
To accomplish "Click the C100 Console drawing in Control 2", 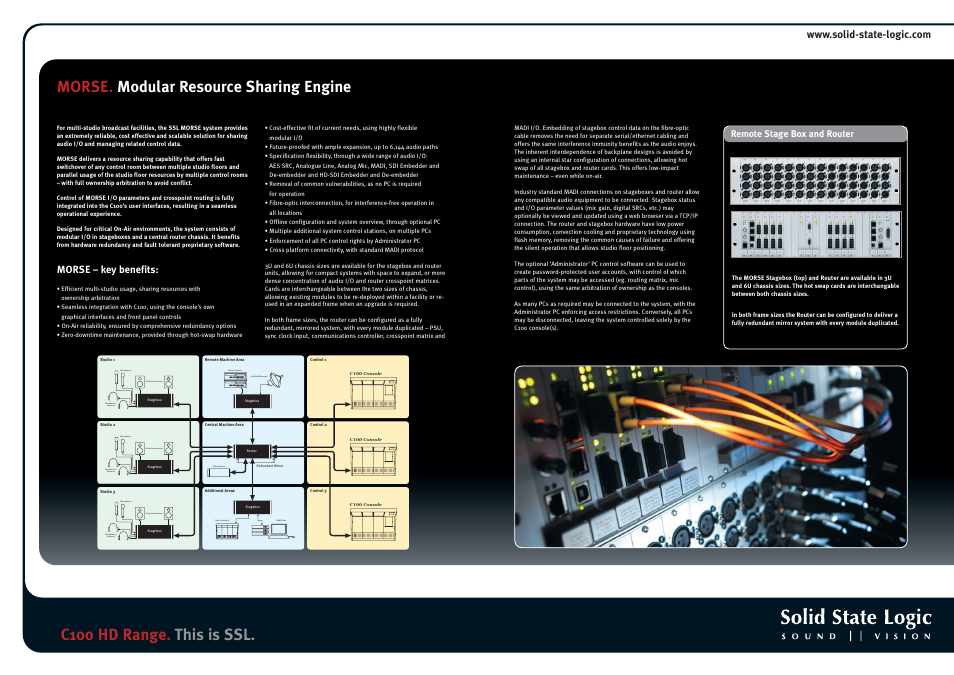I will [374, 458].
